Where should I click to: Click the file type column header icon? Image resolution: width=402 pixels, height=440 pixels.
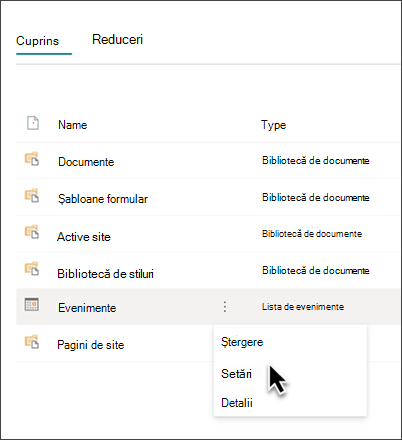coord(33,123)
